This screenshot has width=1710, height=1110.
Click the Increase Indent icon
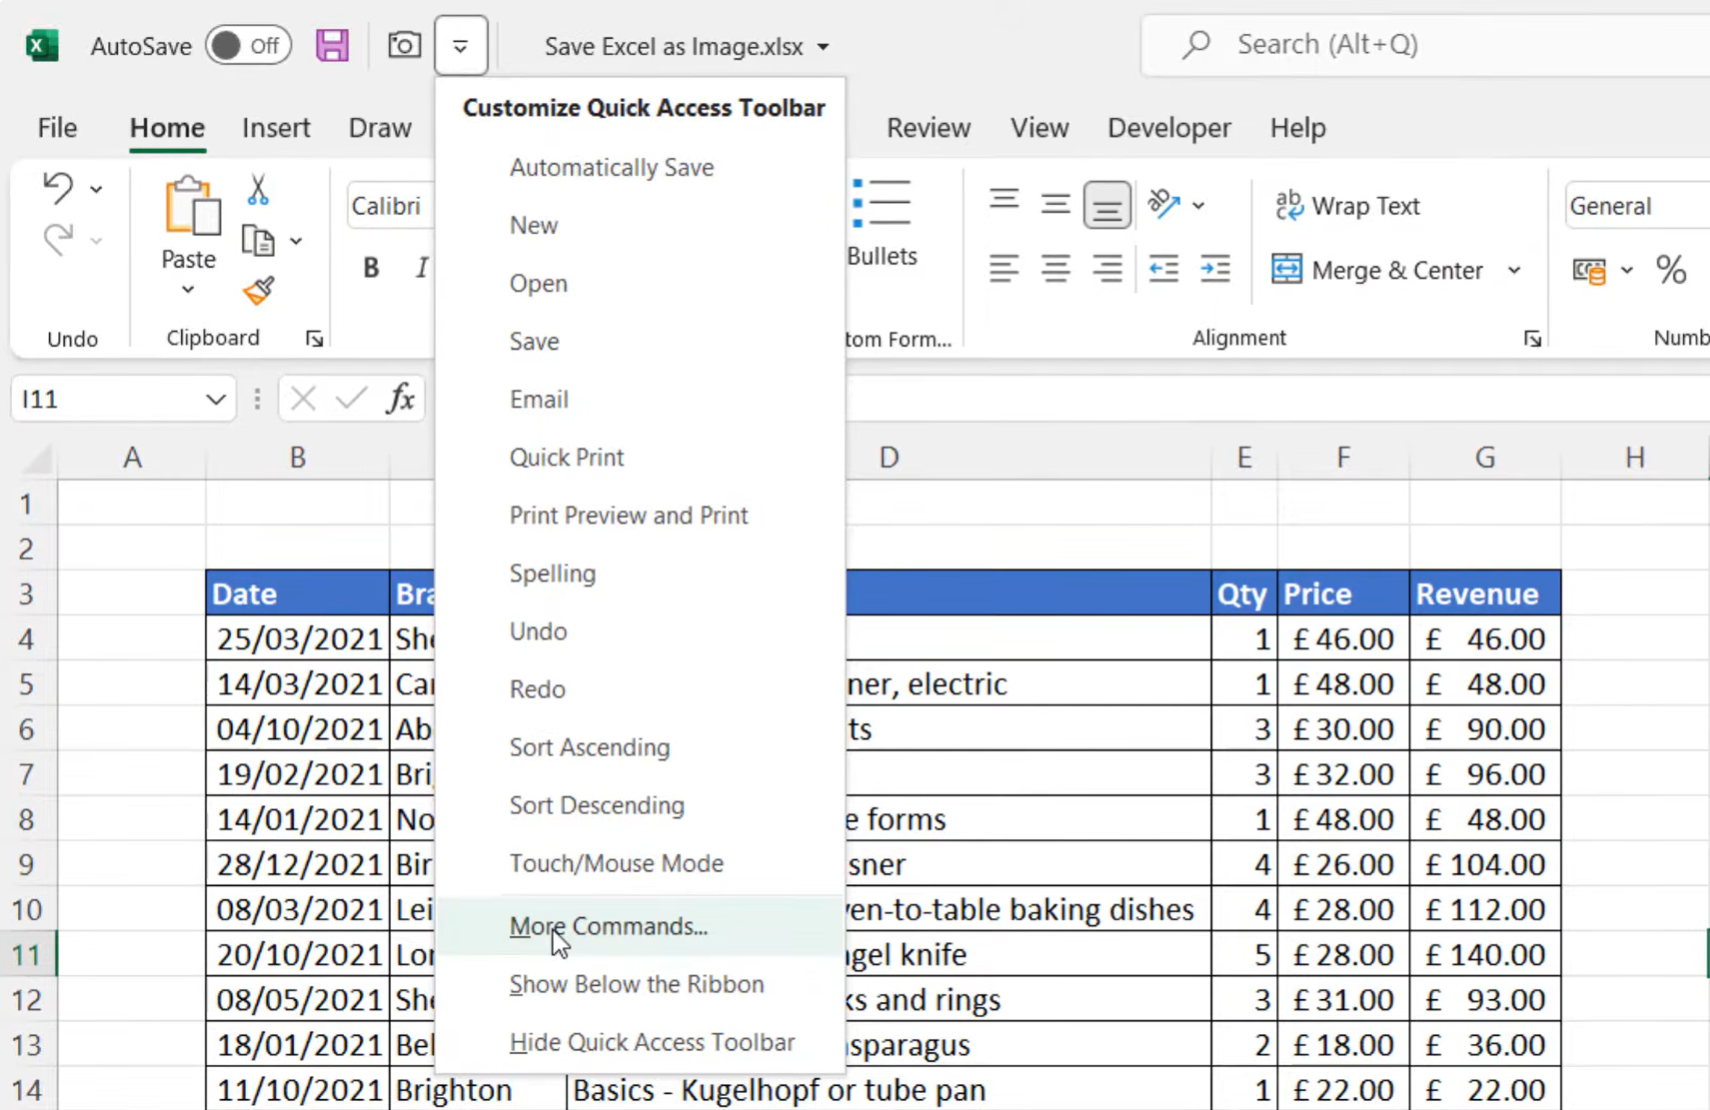tap(1215, 269)
